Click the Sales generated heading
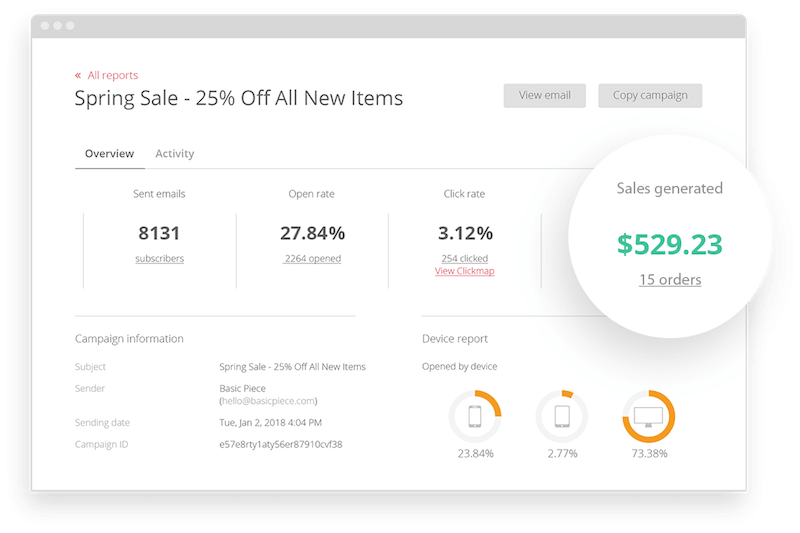The width and height of the screenshot is (800, 533). (x=669, y=188)
